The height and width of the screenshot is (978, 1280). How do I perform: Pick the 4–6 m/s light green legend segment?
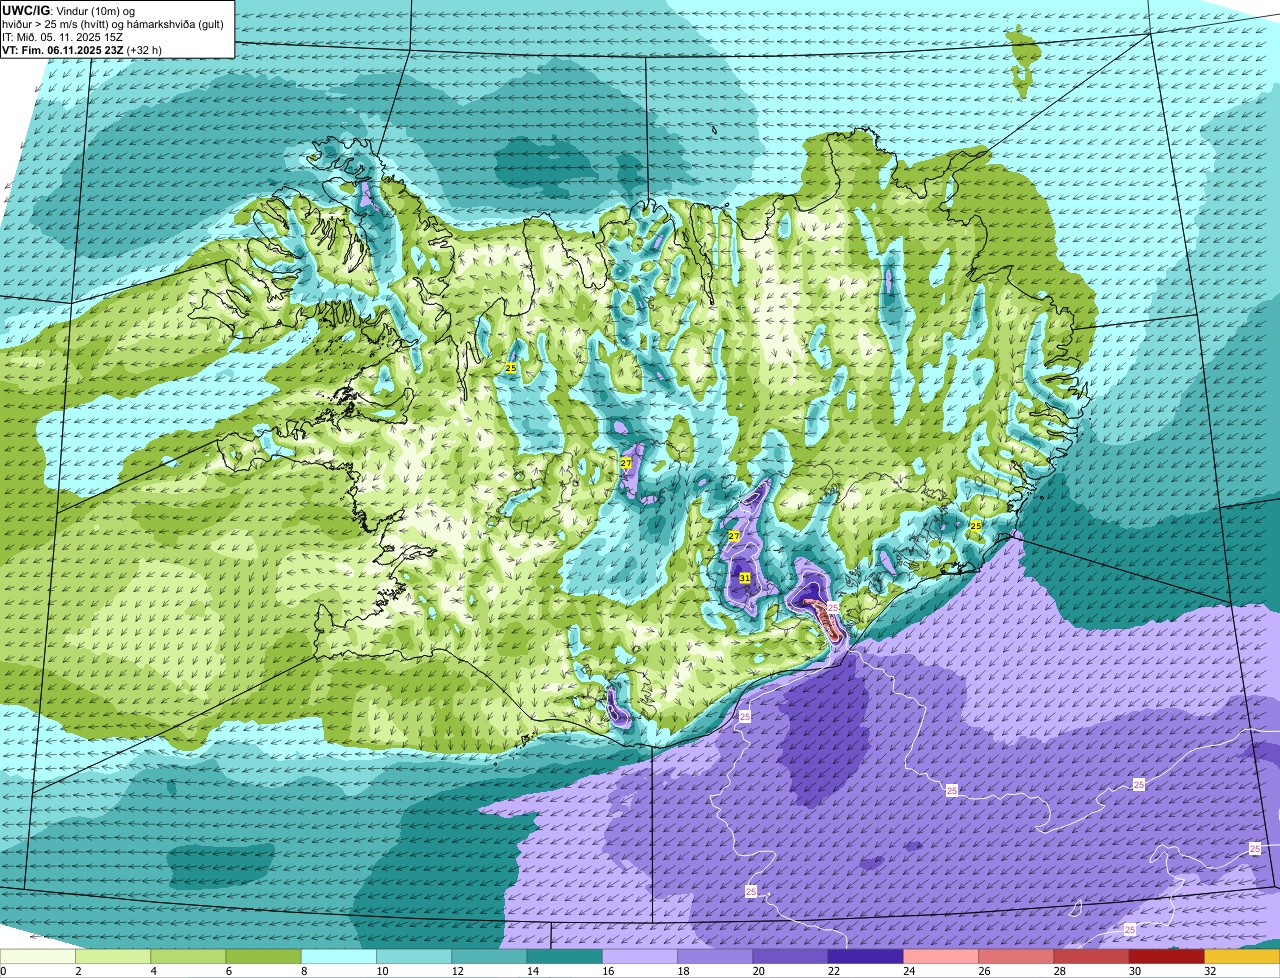click(x=188, y=957)
